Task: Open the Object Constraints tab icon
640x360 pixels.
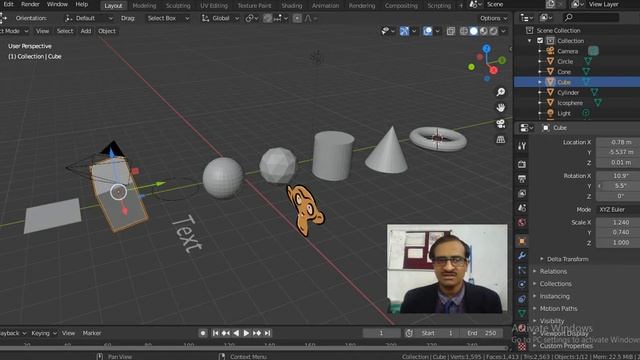Action: coord(522,299)
